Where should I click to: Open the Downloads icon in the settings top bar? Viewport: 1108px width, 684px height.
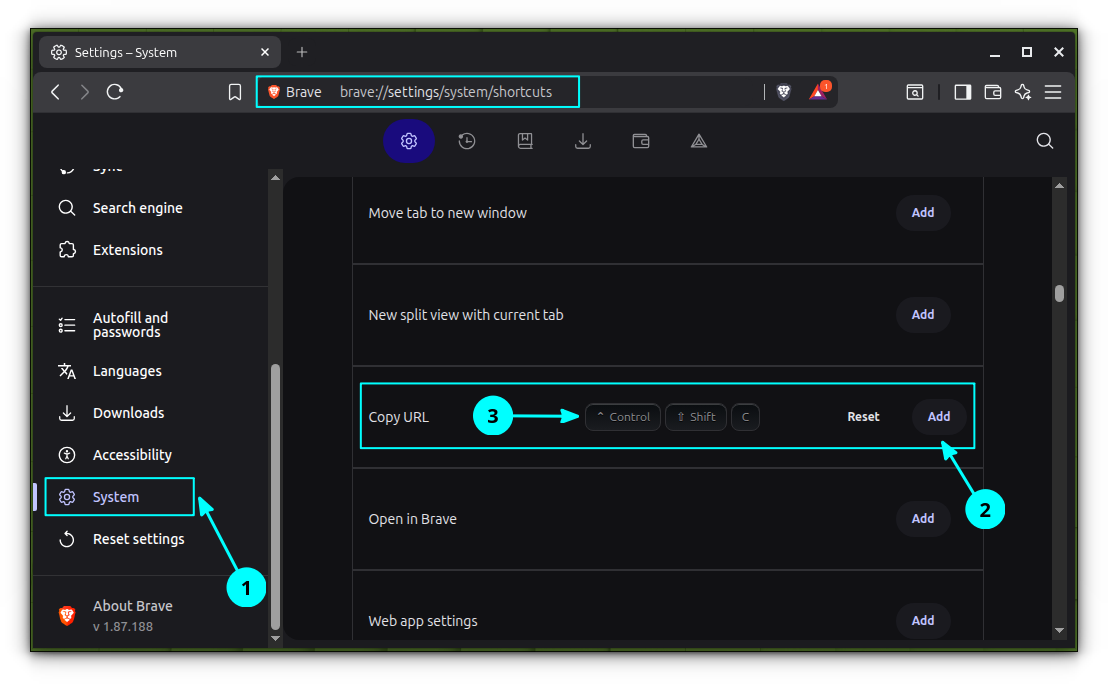click(583, 141)
